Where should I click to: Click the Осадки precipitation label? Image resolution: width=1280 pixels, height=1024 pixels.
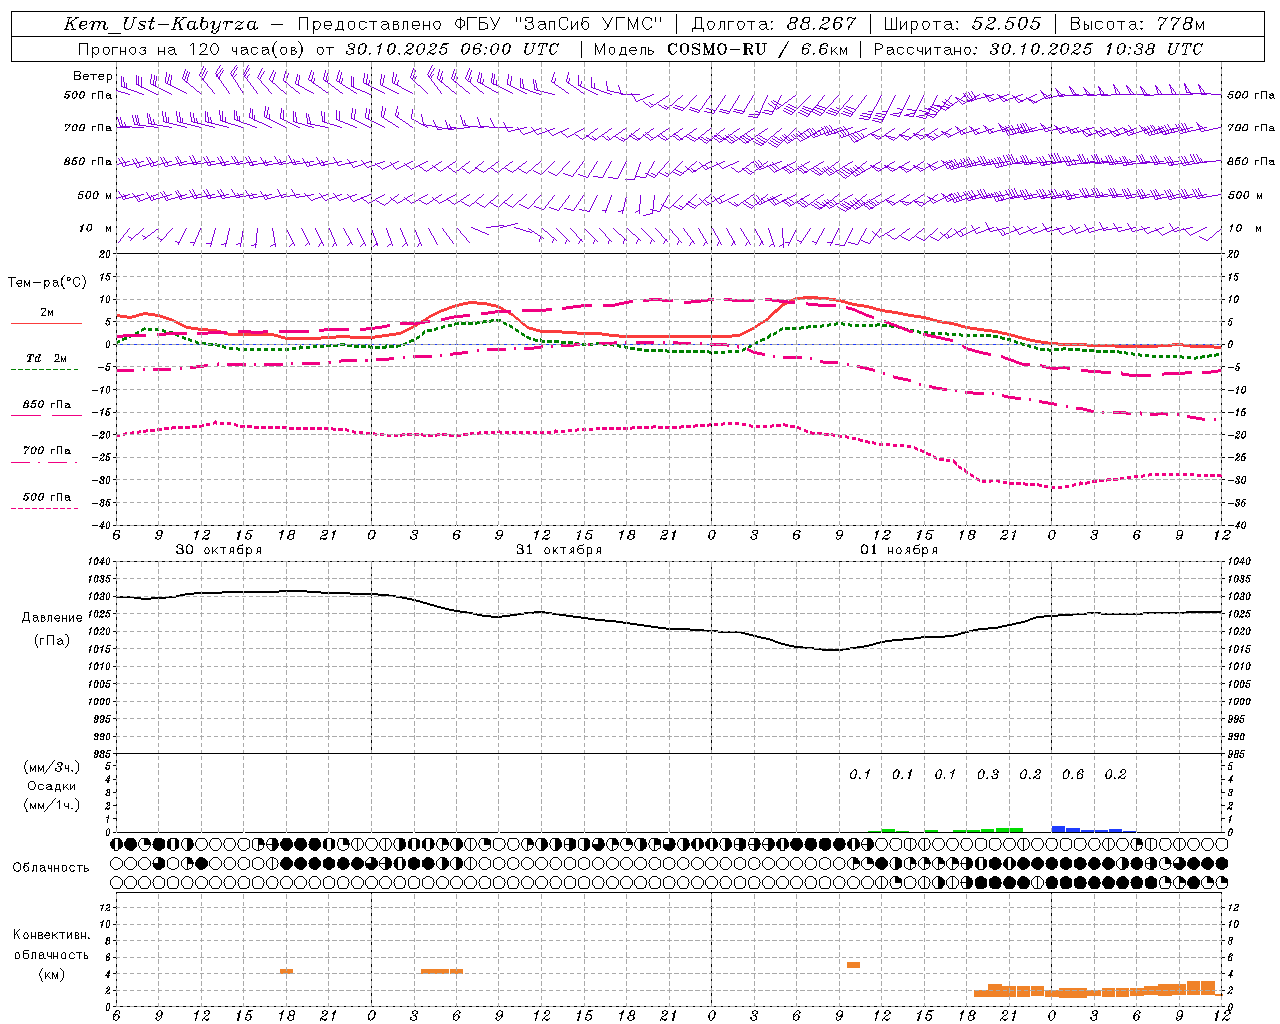coord(51,786)
